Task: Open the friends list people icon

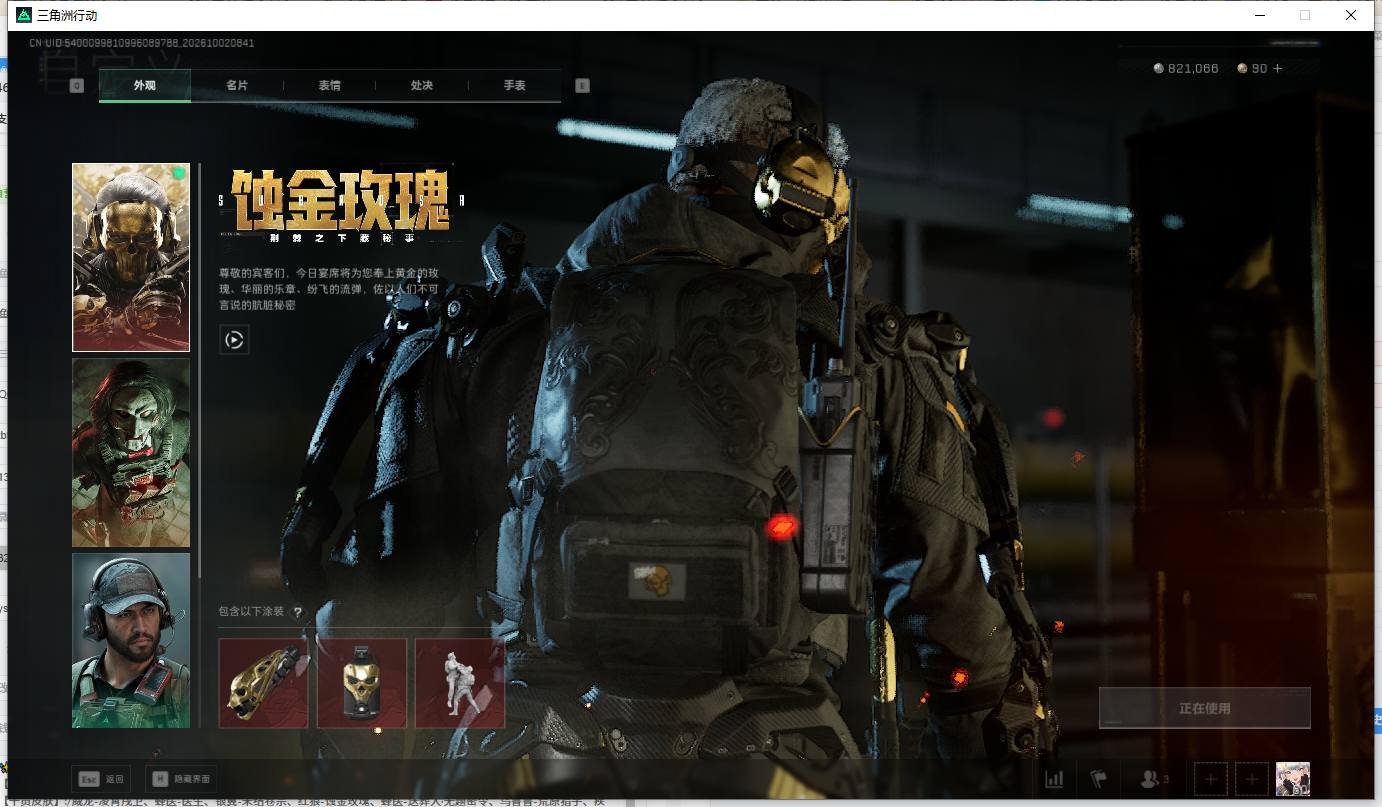Action: (x=1154, y=779)
